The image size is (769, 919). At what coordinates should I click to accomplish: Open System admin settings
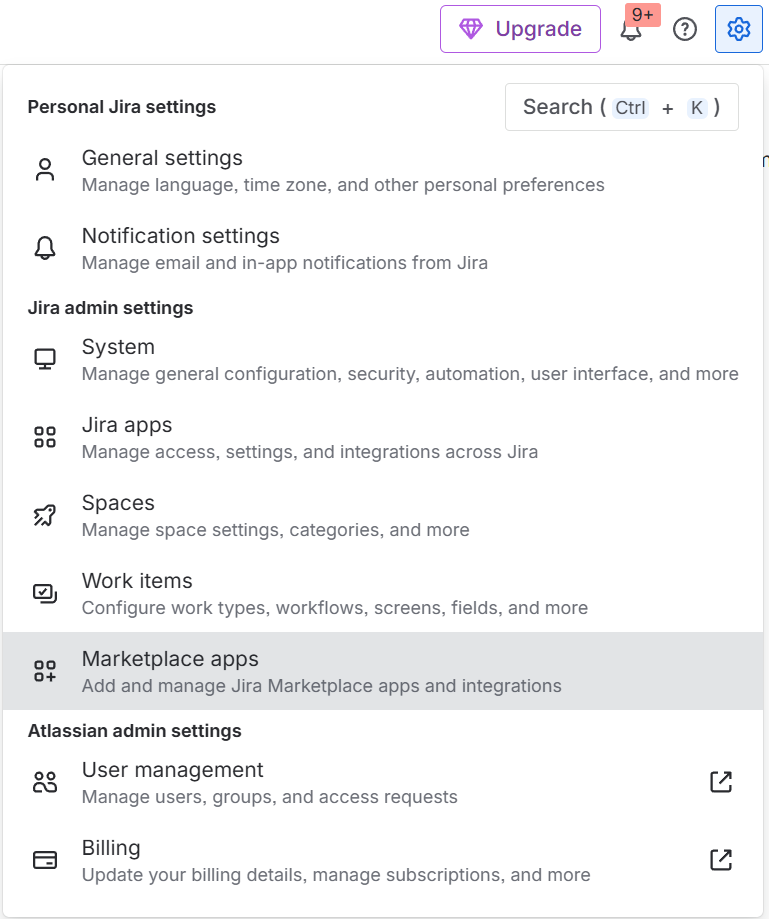coord(383,360)
